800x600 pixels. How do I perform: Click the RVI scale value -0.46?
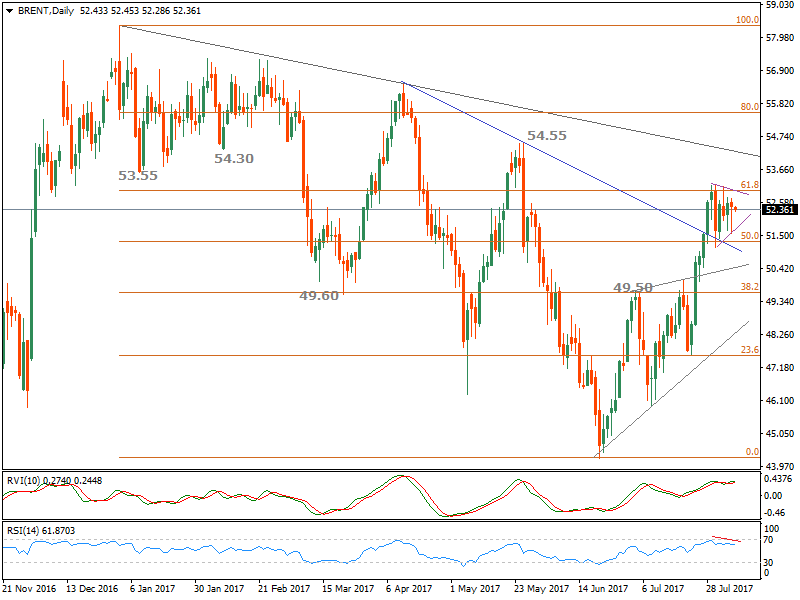[x=774, y=513]
